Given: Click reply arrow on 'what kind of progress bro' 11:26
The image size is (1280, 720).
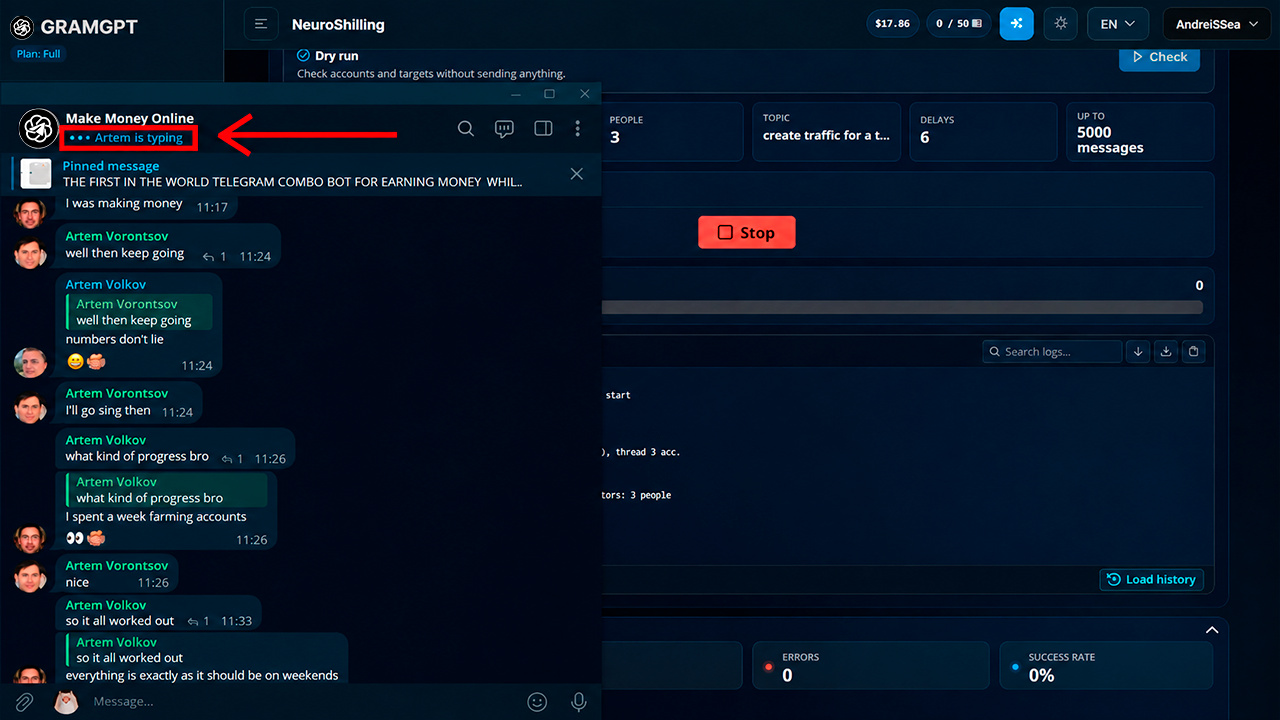Looking at the screenshot, I should click(227, 459).
